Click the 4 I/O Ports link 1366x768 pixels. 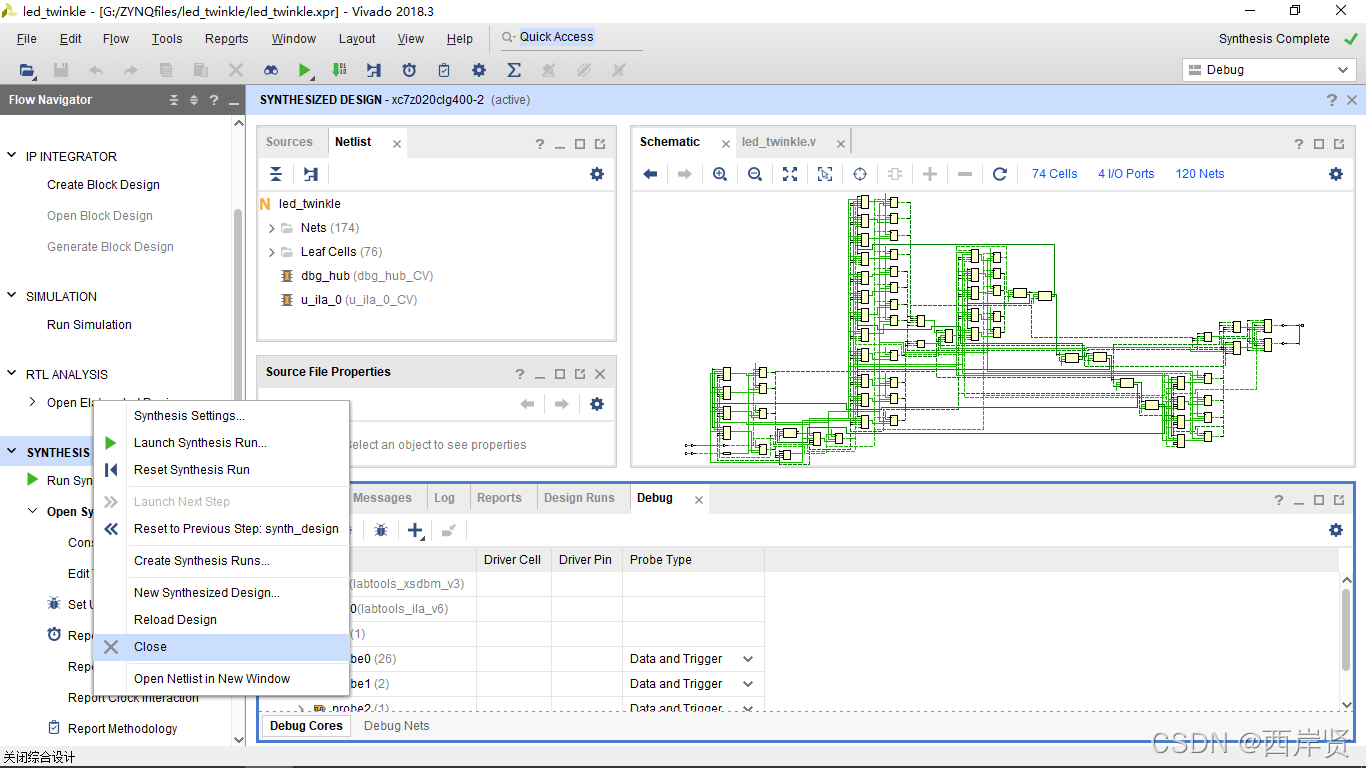[x=1126, y=174]
